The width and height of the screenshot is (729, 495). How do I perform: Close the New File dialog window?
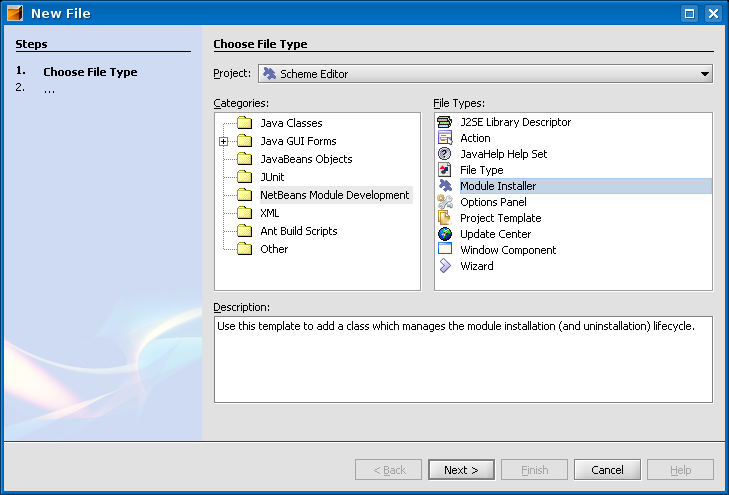click(713, 13)
